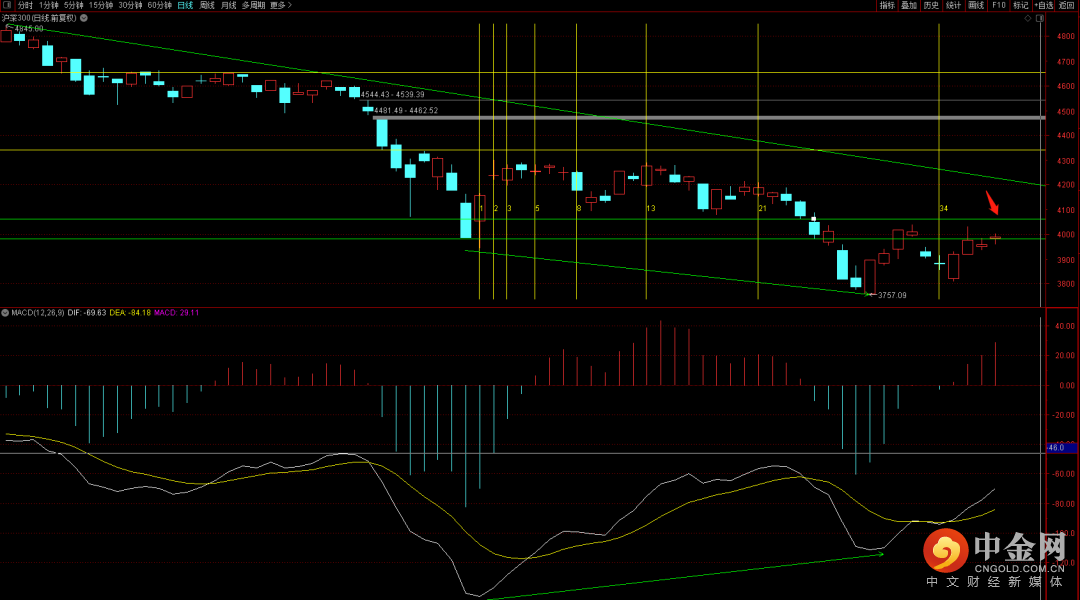Select the Fibonacci time line labeled 5
Image resolution: width=1080 pixels, height=600 pixels.
click(x=535, y=162)
